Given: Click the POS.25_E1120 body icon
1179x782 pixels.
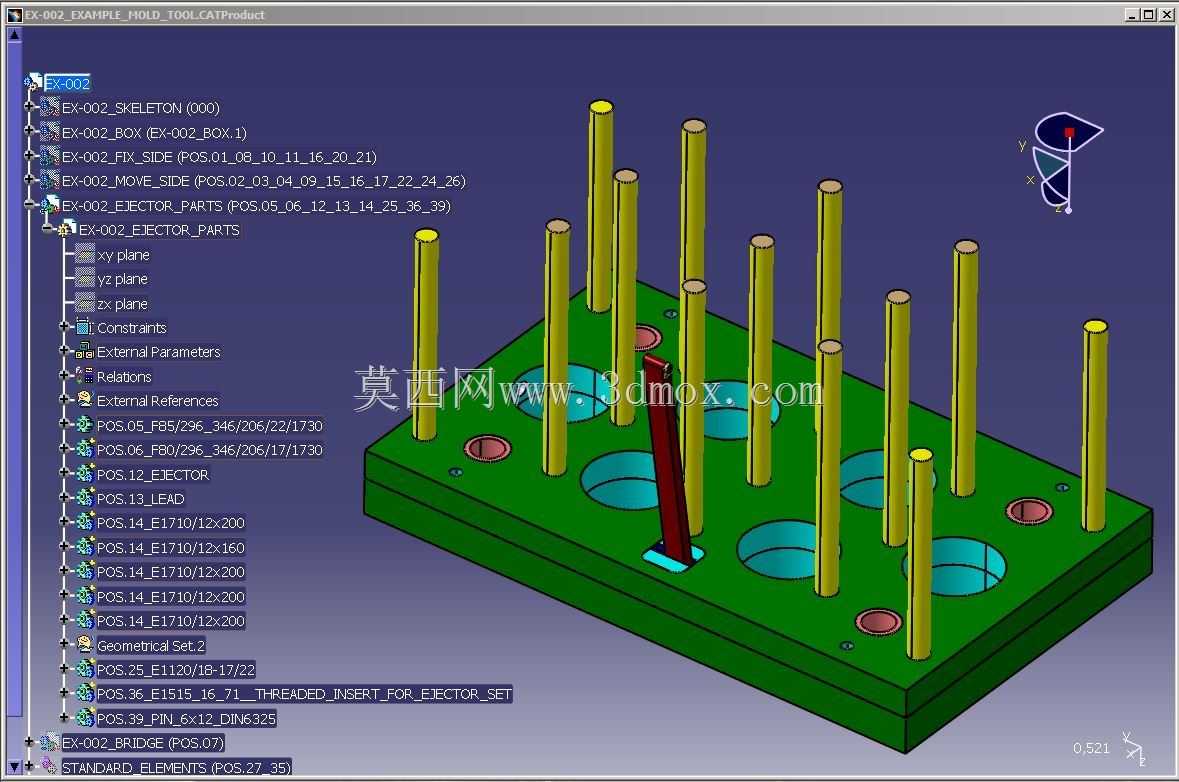Looking at the screenshot, I should coord(85,668).
